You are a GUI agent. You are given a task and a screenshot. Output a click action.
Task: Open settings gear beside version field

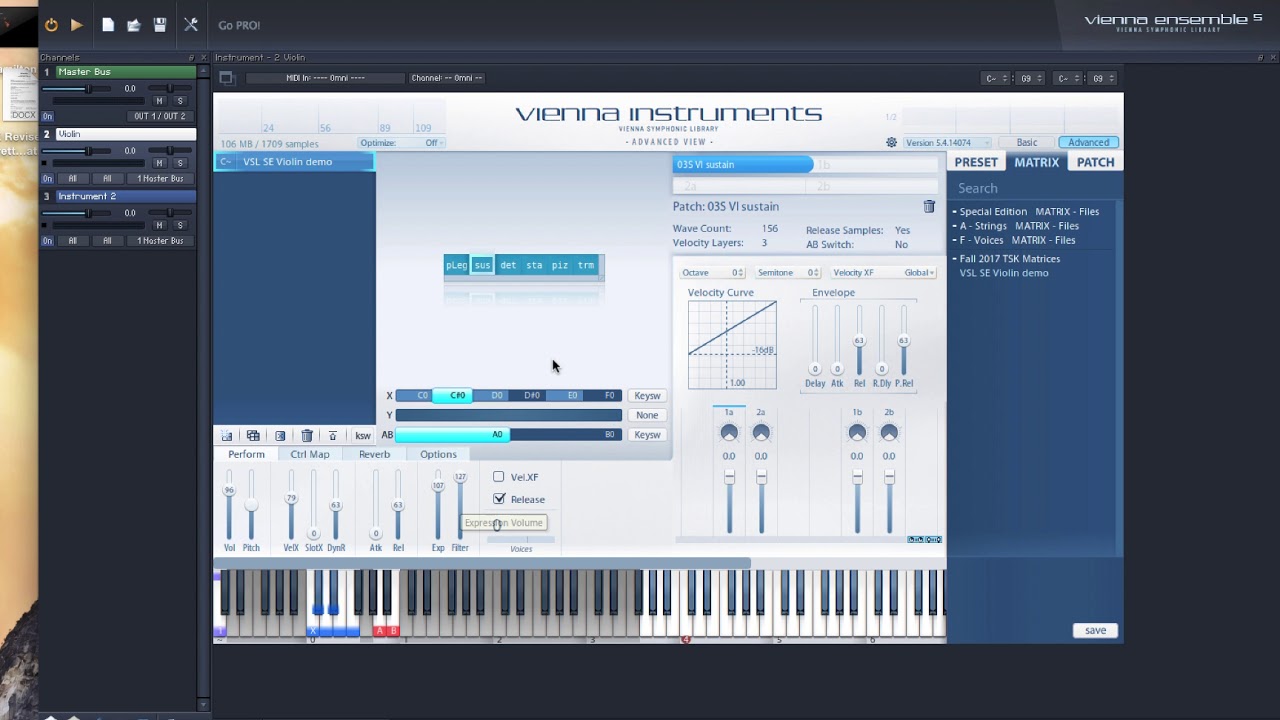pyautogui.click(x=891, y=142)
